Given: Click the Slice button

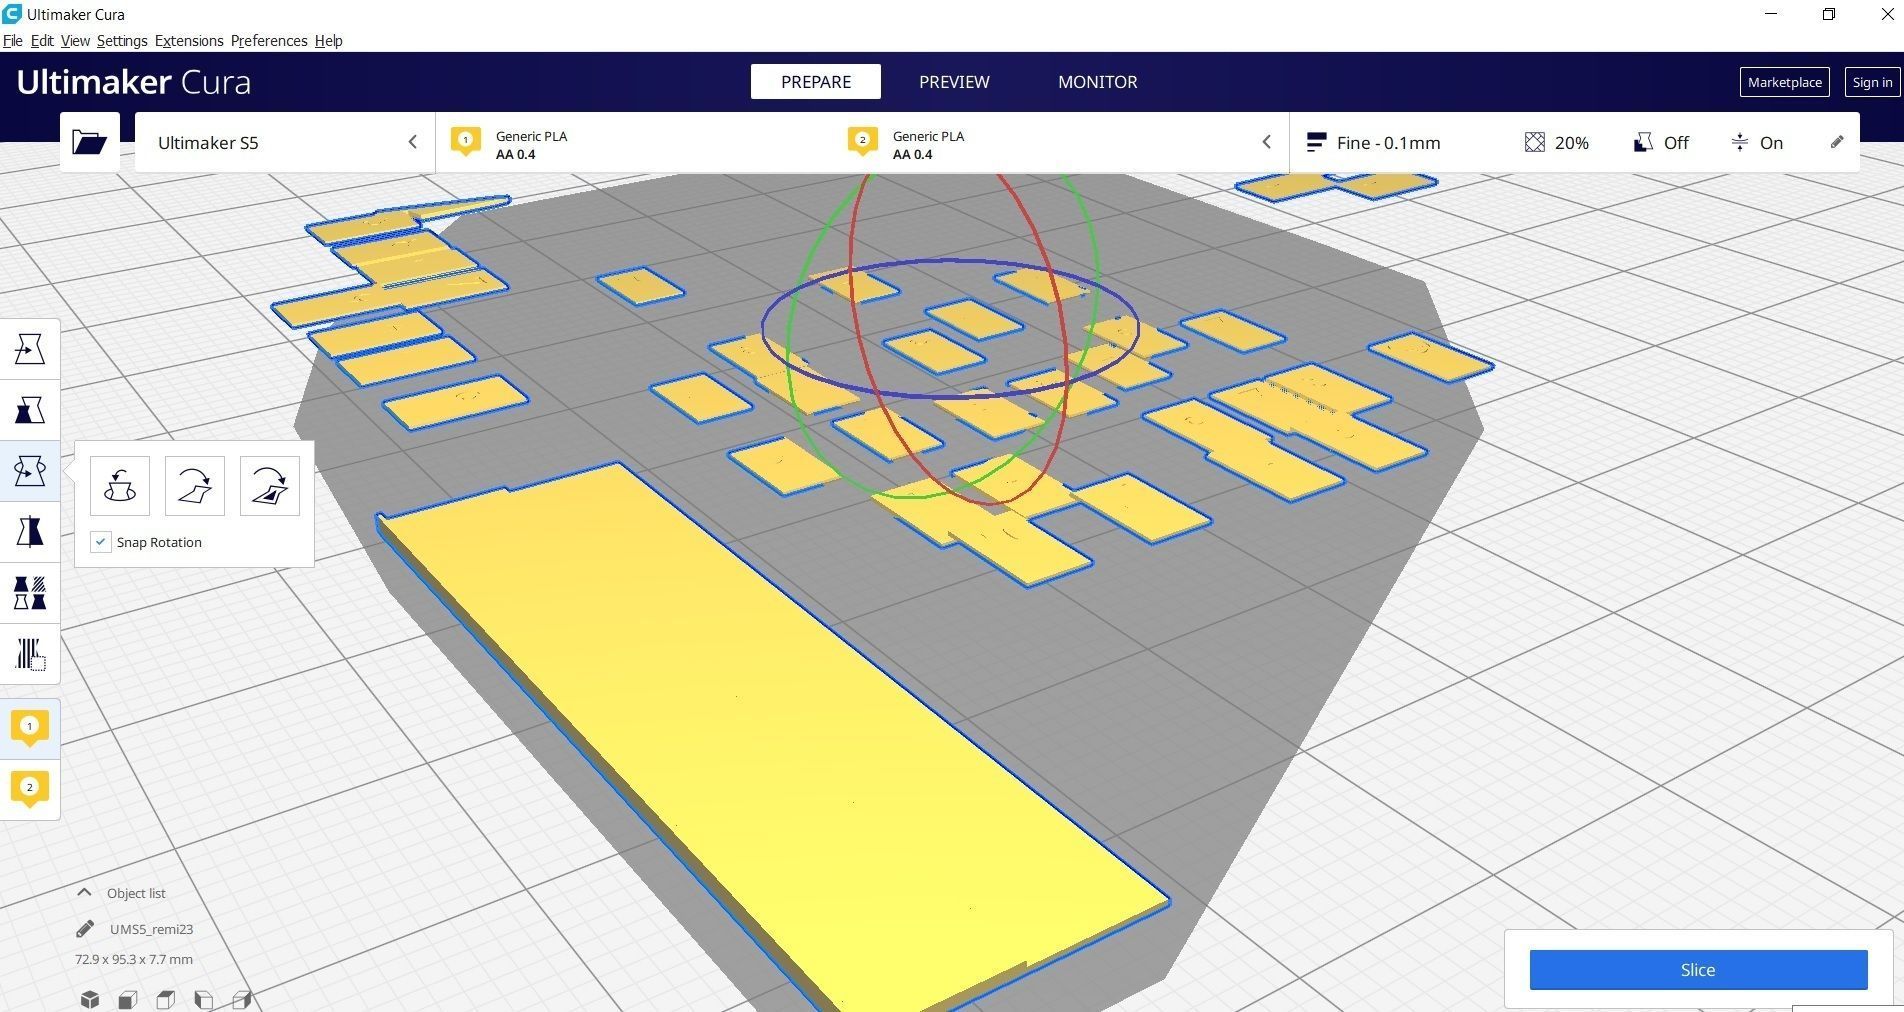Looking at the screenshot, I should click(x=1698, y=970).
